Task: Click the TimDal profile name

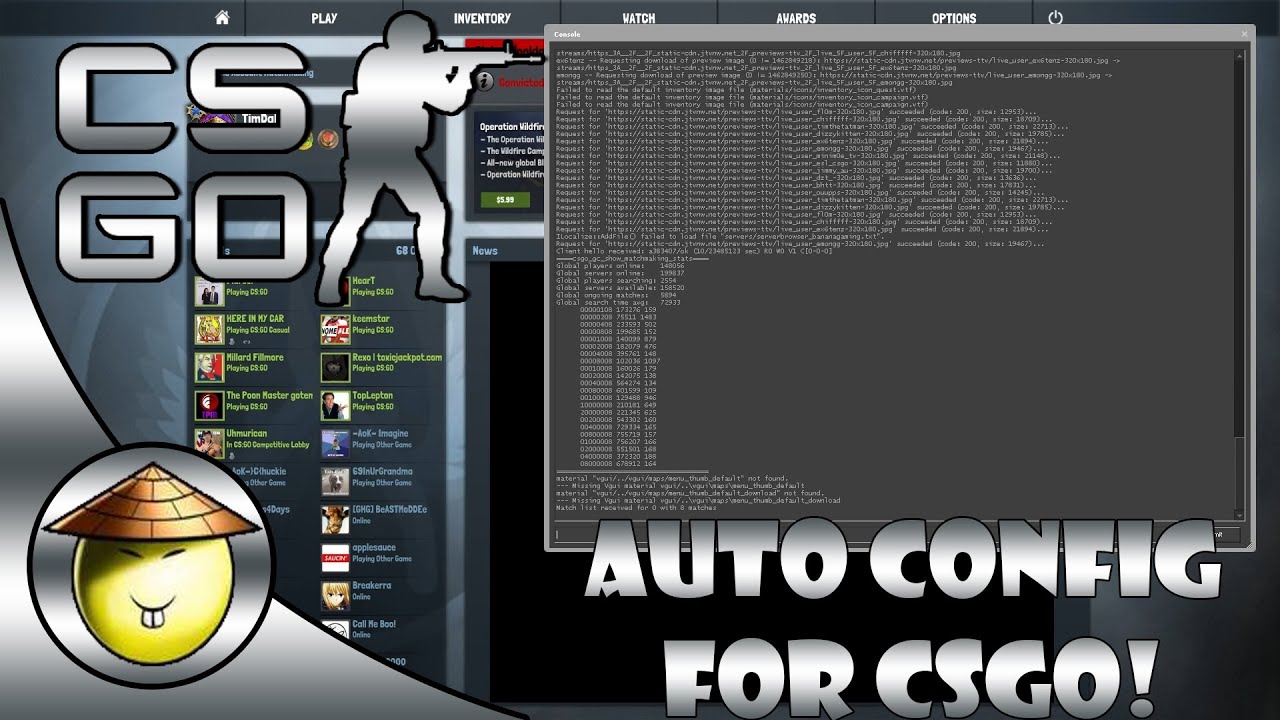Action: pos(258,118)
